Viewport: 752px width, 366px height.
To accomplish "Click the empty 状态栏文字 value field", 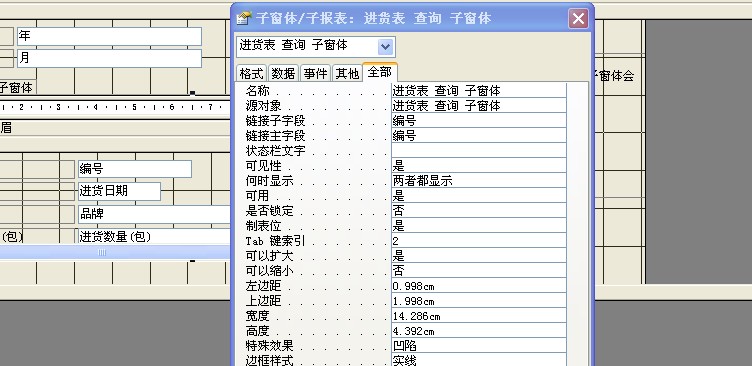I will coord(479,151).
